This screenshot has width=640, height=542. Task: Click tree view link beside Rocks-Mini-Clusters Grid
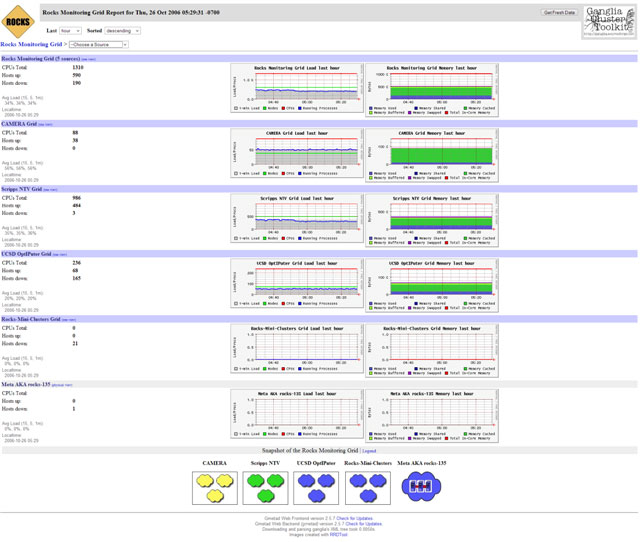point(69,320)
